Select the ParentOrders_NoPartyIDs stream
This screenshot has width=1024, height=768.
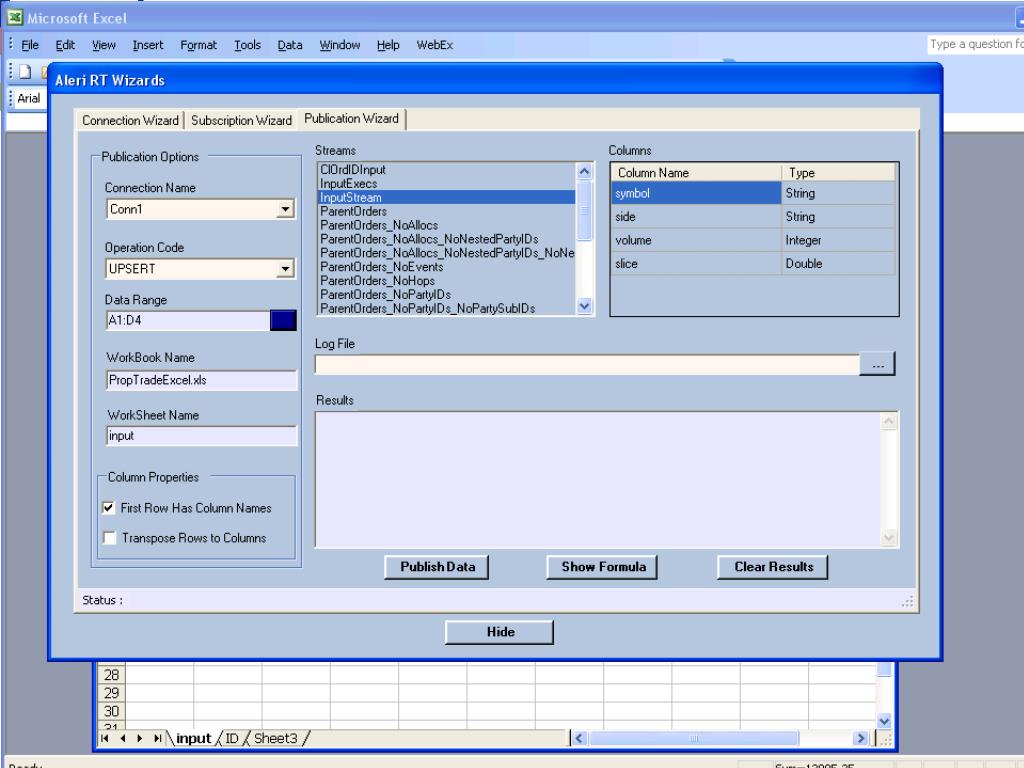[x=447, y=295]
